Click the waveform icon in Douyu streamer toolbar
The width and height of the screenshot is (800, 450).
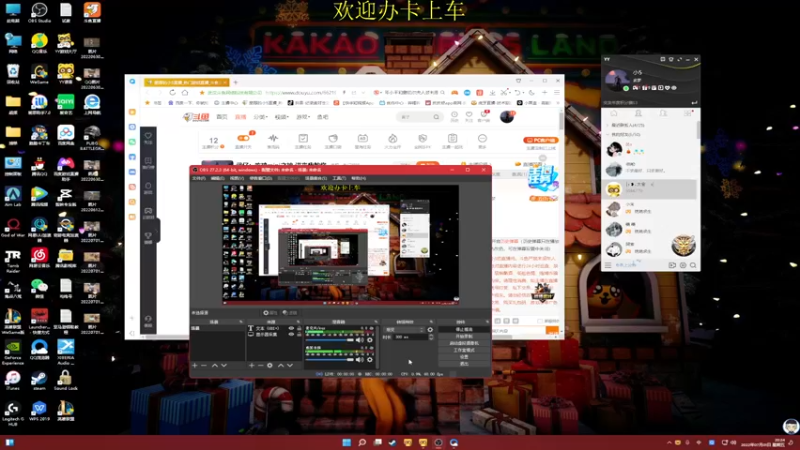coord(273,138)
